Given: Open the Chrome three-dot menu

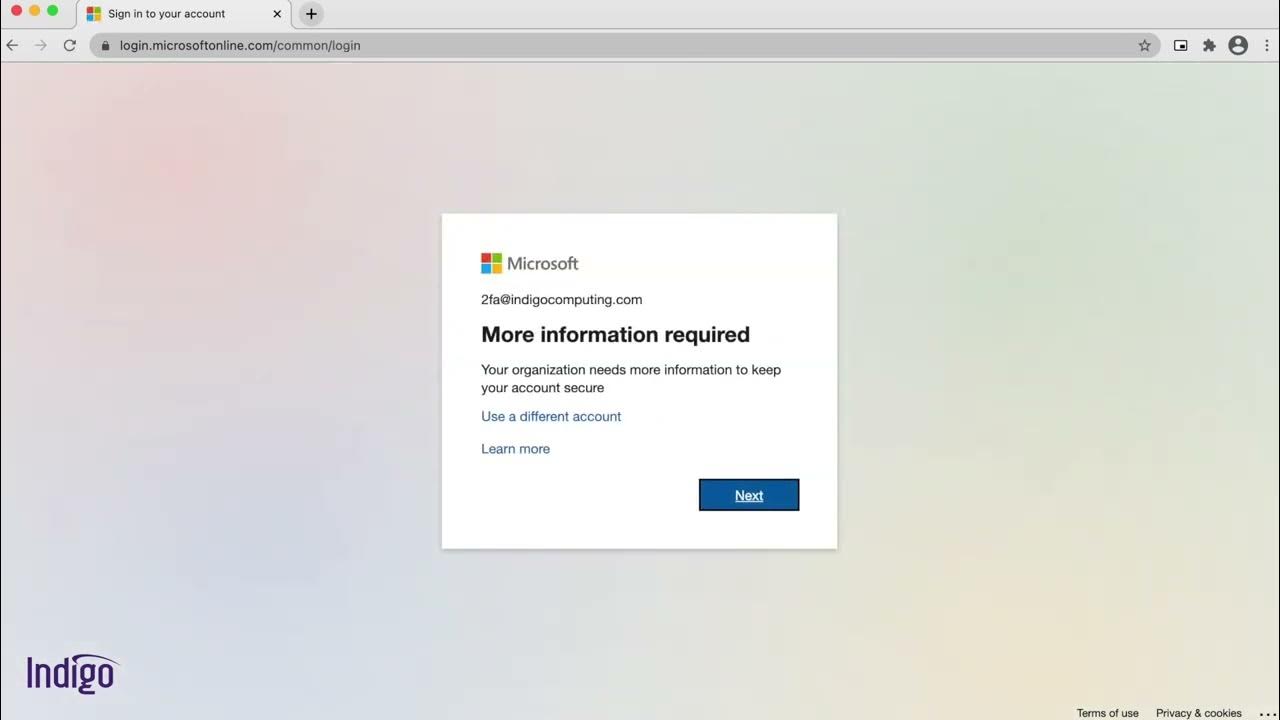Looking at the screenshot, I should click(1267, 45).
